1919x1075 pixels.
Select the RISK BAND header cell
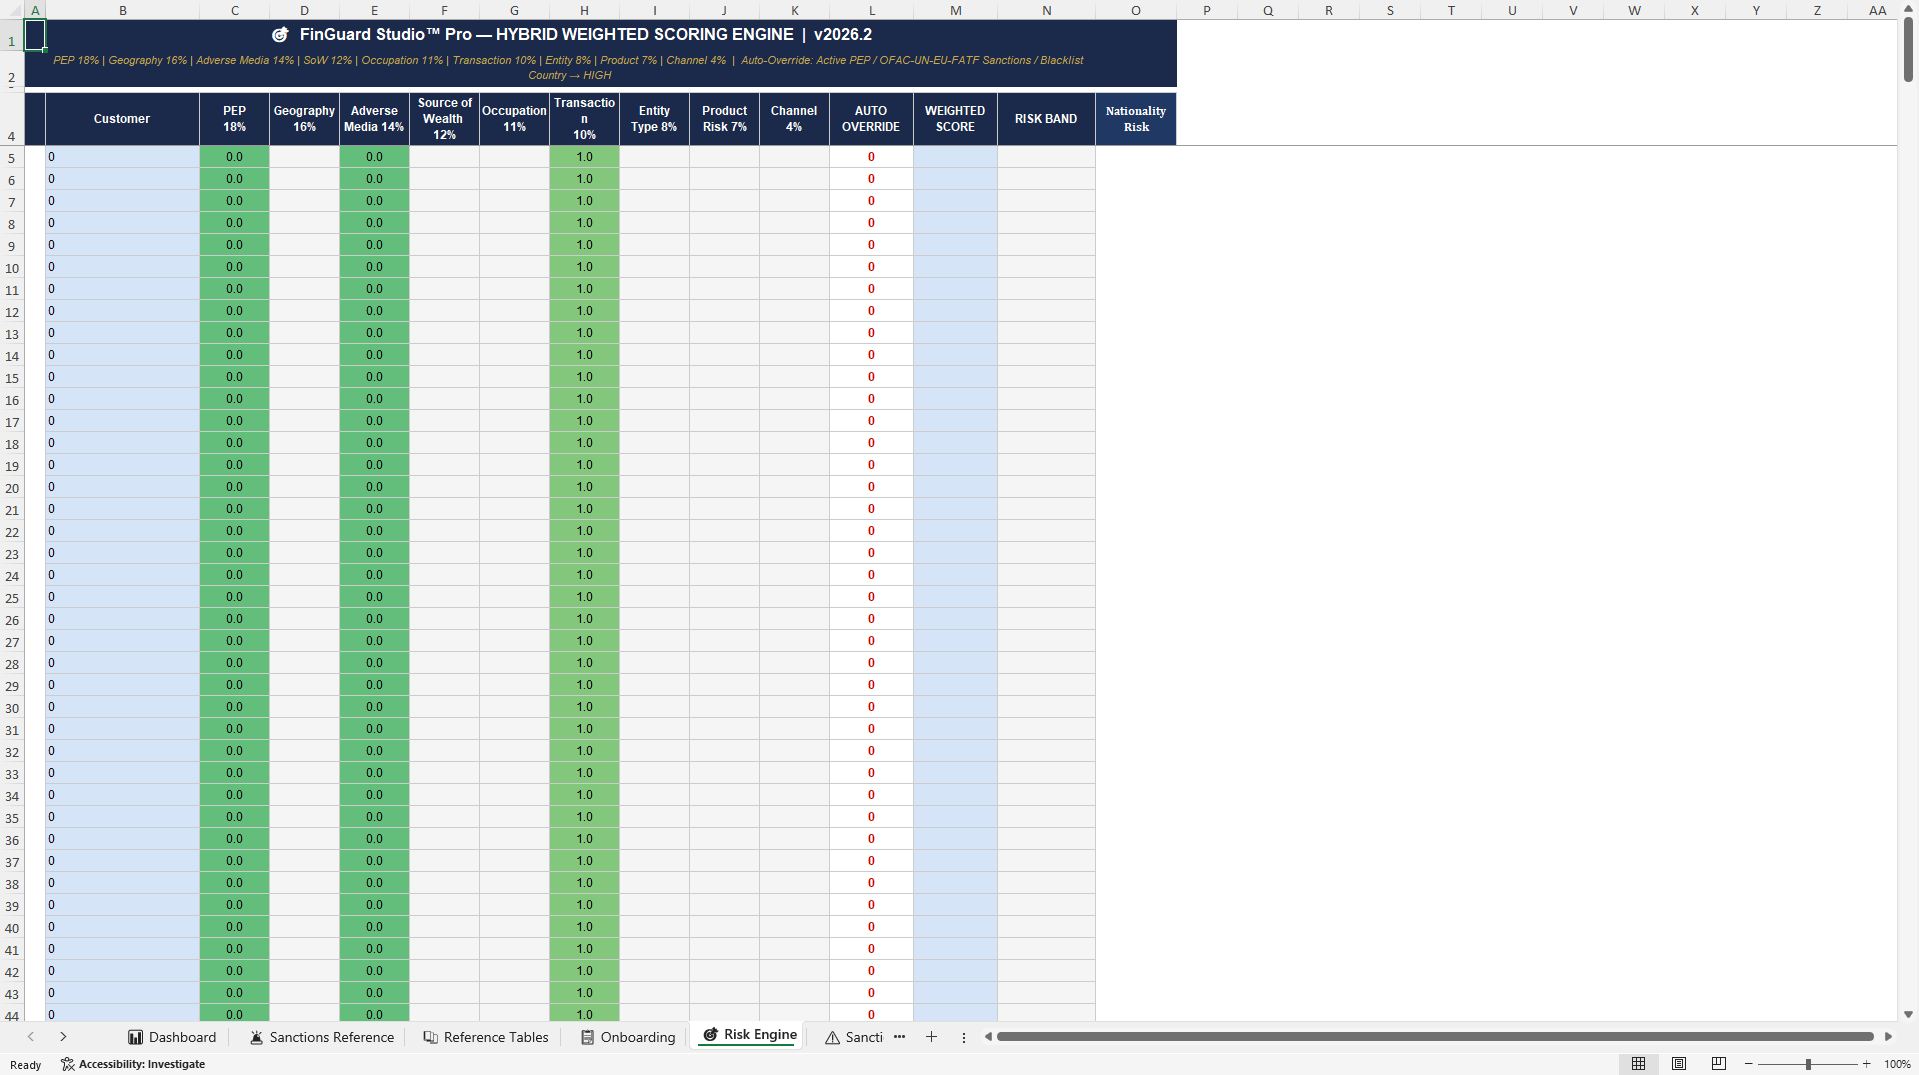(x=1046, y=119)
